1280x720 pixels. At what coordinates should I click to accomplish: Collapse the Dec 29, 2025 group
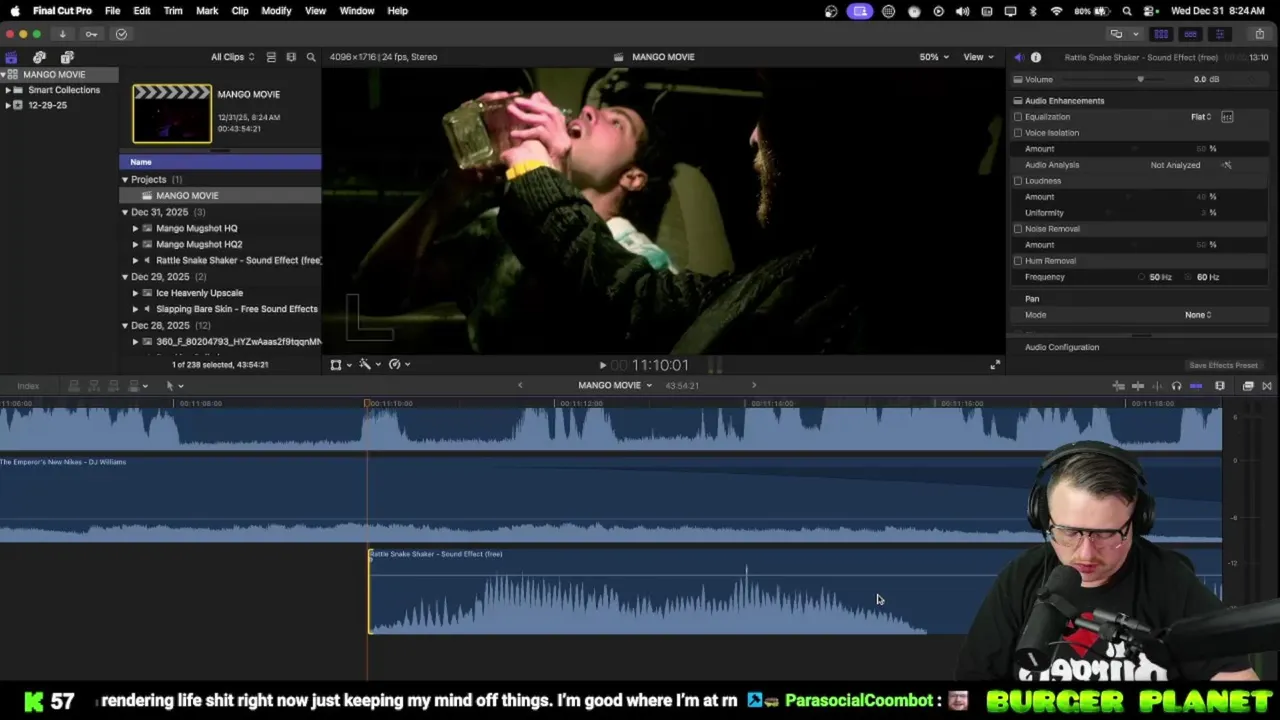click(x=125, y=277)
